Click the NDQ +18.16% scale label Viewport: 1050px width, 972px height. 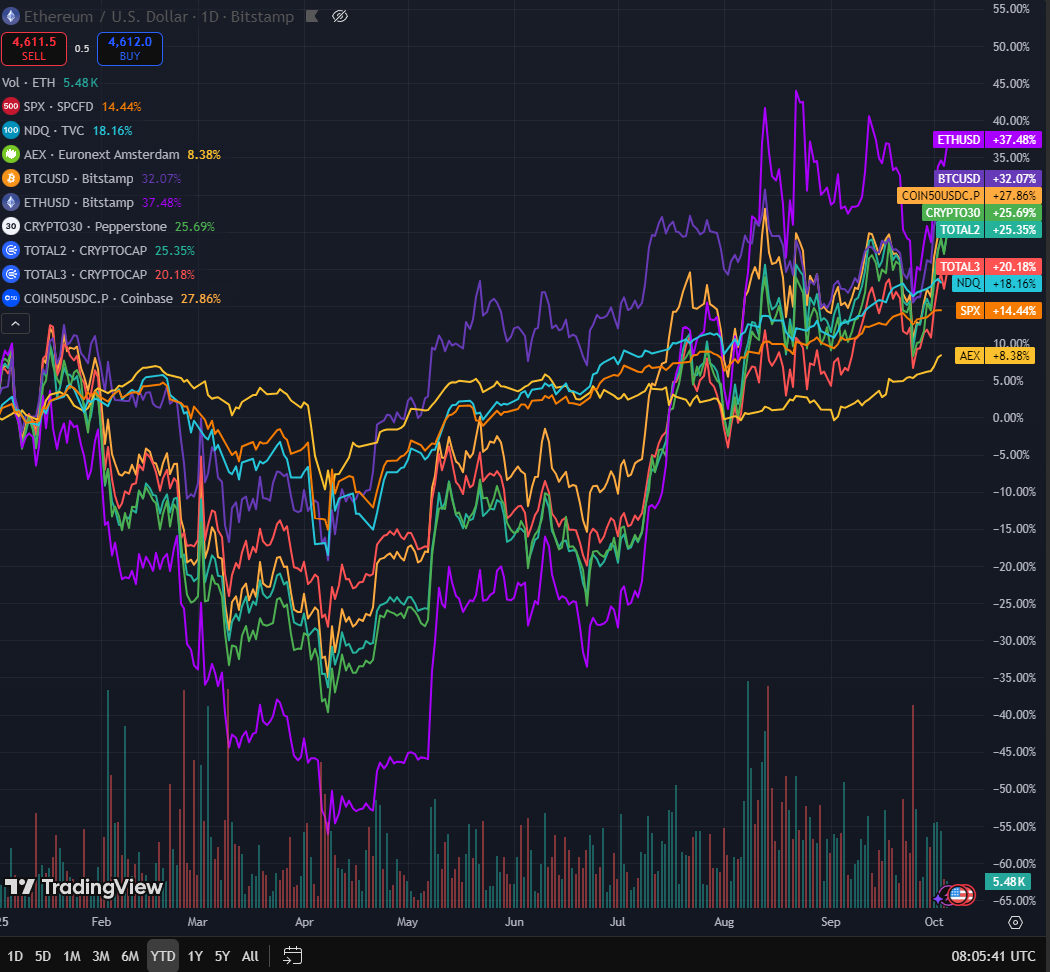coord(996,283)
